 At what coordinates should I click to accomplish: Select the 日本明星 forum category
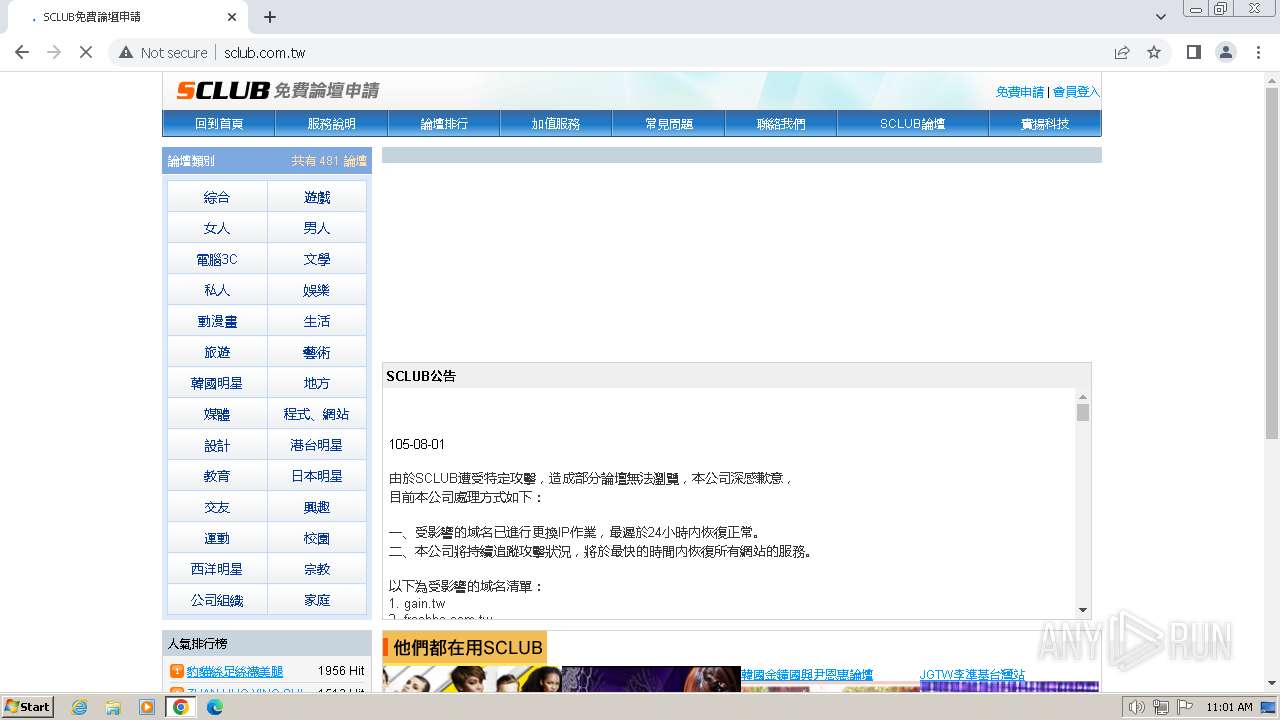point(317,476)
